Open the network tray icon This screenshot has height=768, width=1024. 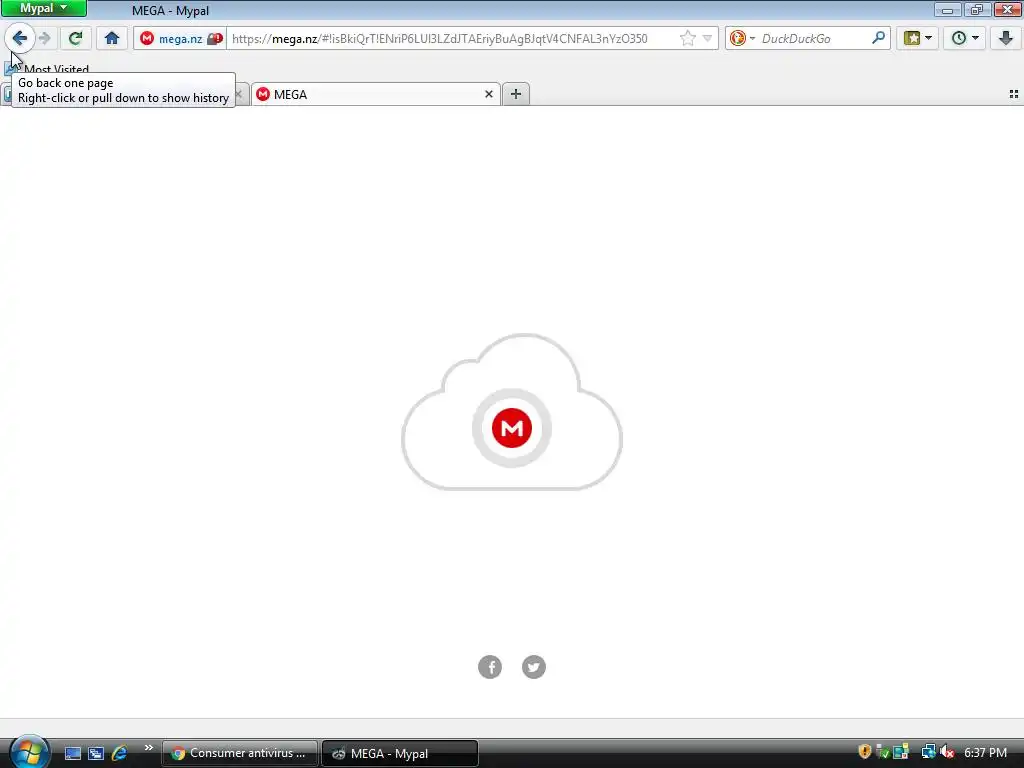[928, 752]
